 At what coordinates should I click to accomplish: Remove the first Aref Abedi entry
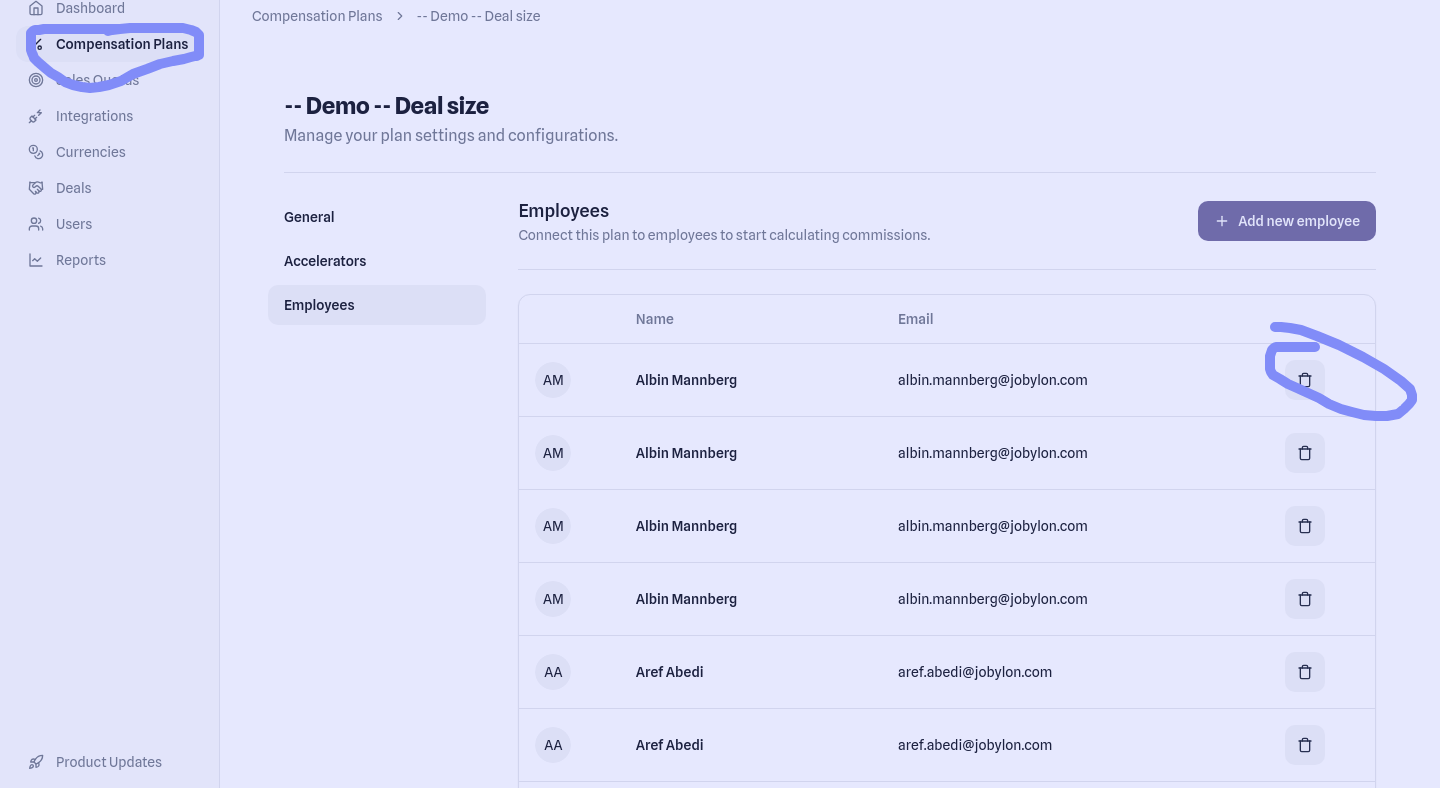[x=1304, y=672]
